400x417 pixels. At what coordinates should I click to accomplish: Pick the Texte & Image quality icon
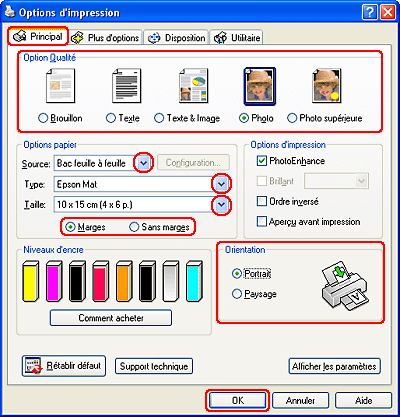click(193, 86)
